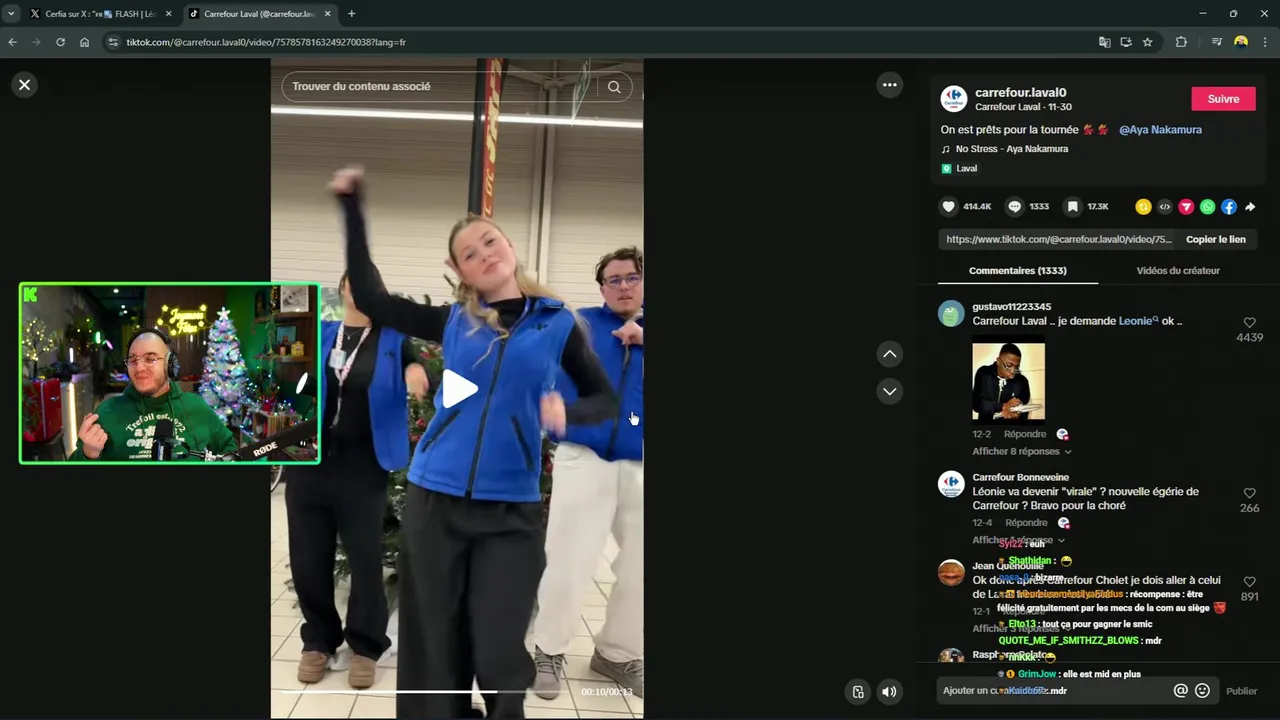View site information icon in the address bar

coord(113,42)
